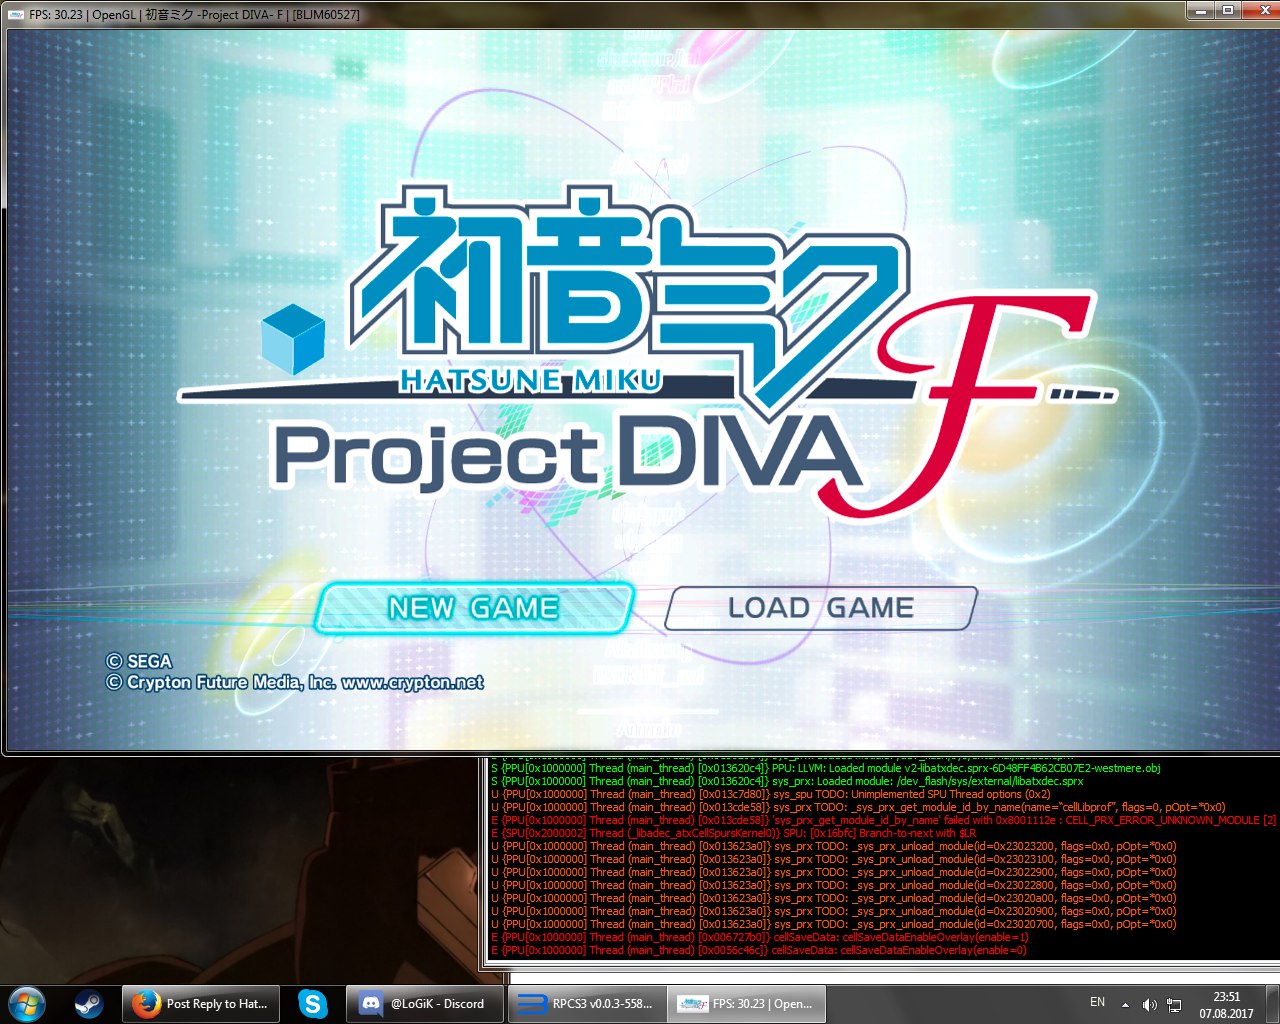Click the Show desktop strip on the taskbar
1280x1024 pixels.
[1272, 1004]
